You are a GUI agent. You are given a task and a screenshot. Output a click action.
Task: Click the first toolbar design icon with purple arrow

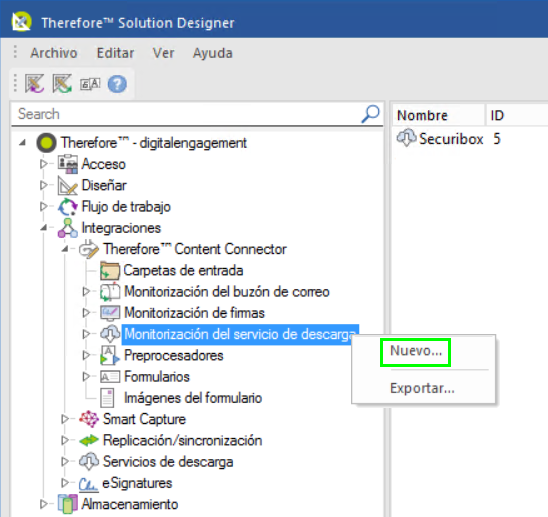pyautogui.click(x=34, y=83)
